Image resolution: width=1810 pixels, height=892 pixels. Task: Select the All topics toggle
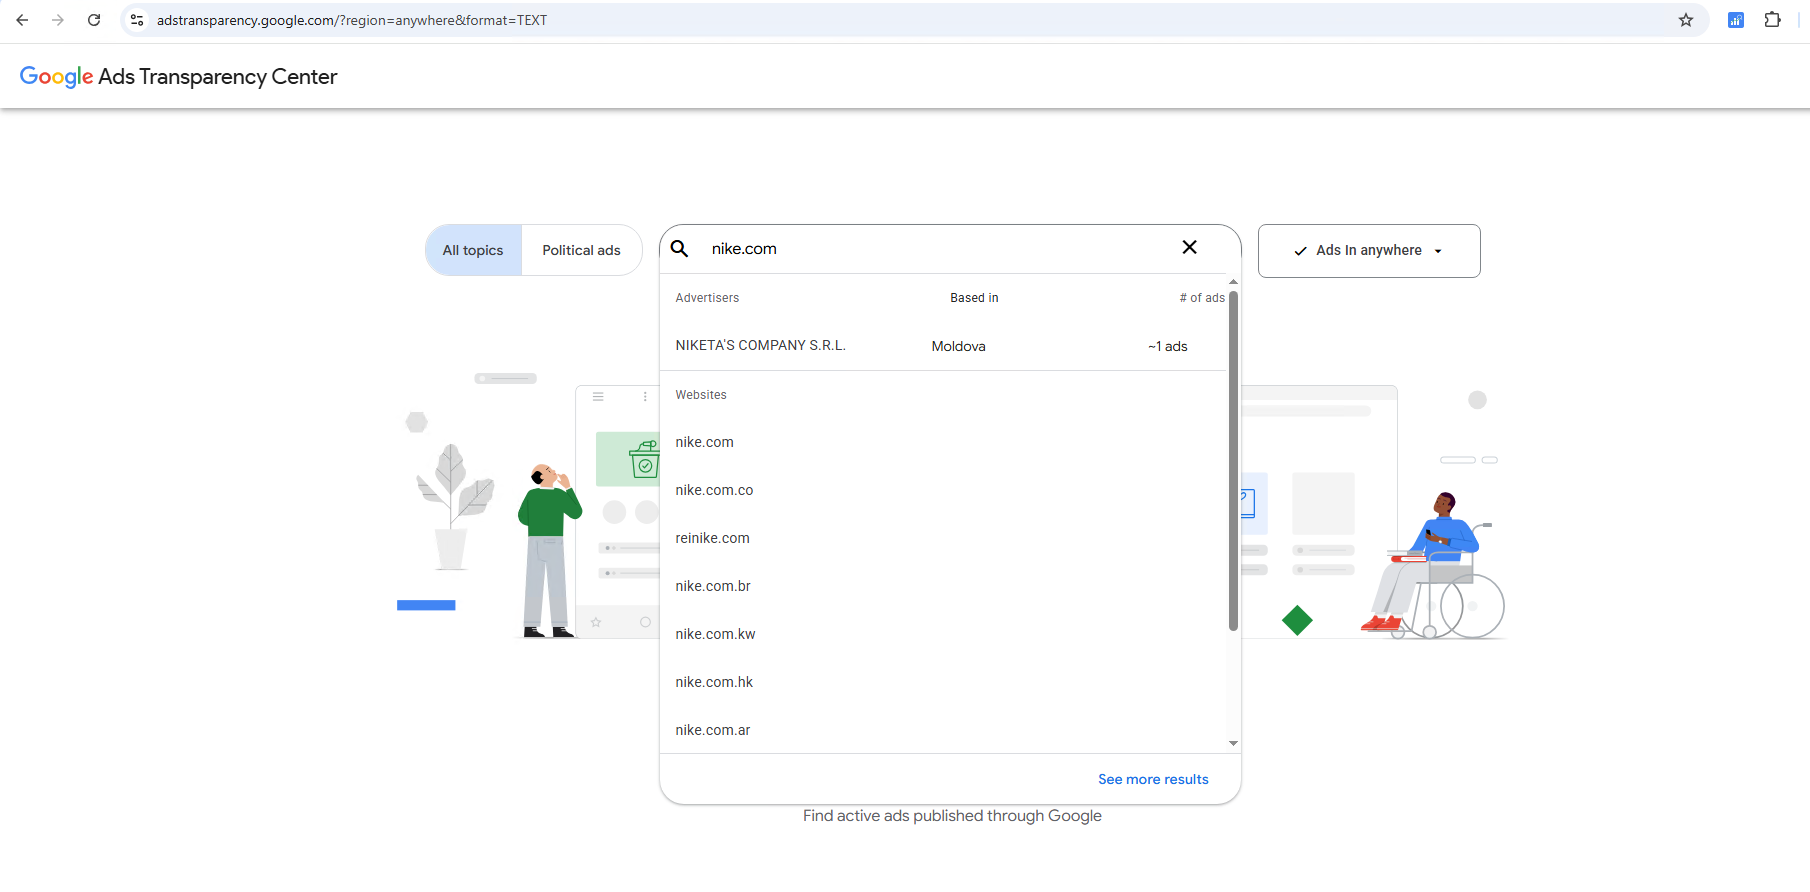(x=473, y=250)
